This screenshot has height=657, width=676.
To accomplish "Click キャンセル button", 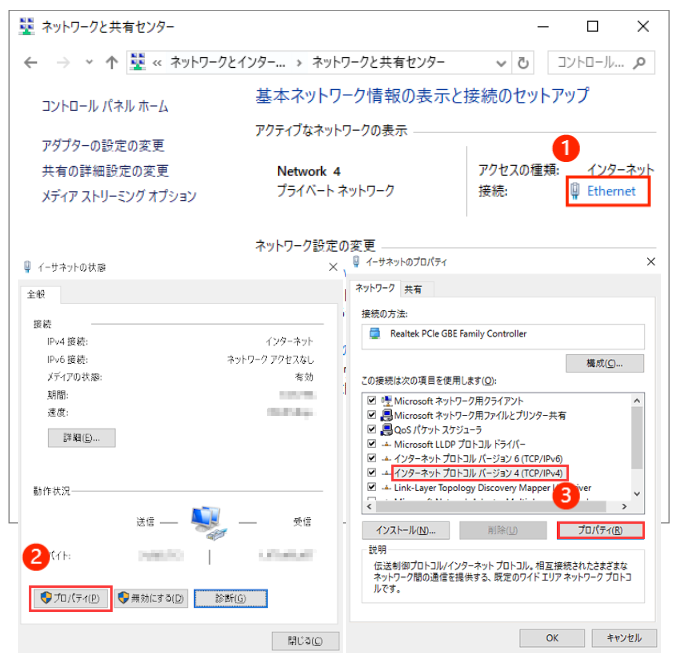I will pyautogui.click(x=624, y=638).
